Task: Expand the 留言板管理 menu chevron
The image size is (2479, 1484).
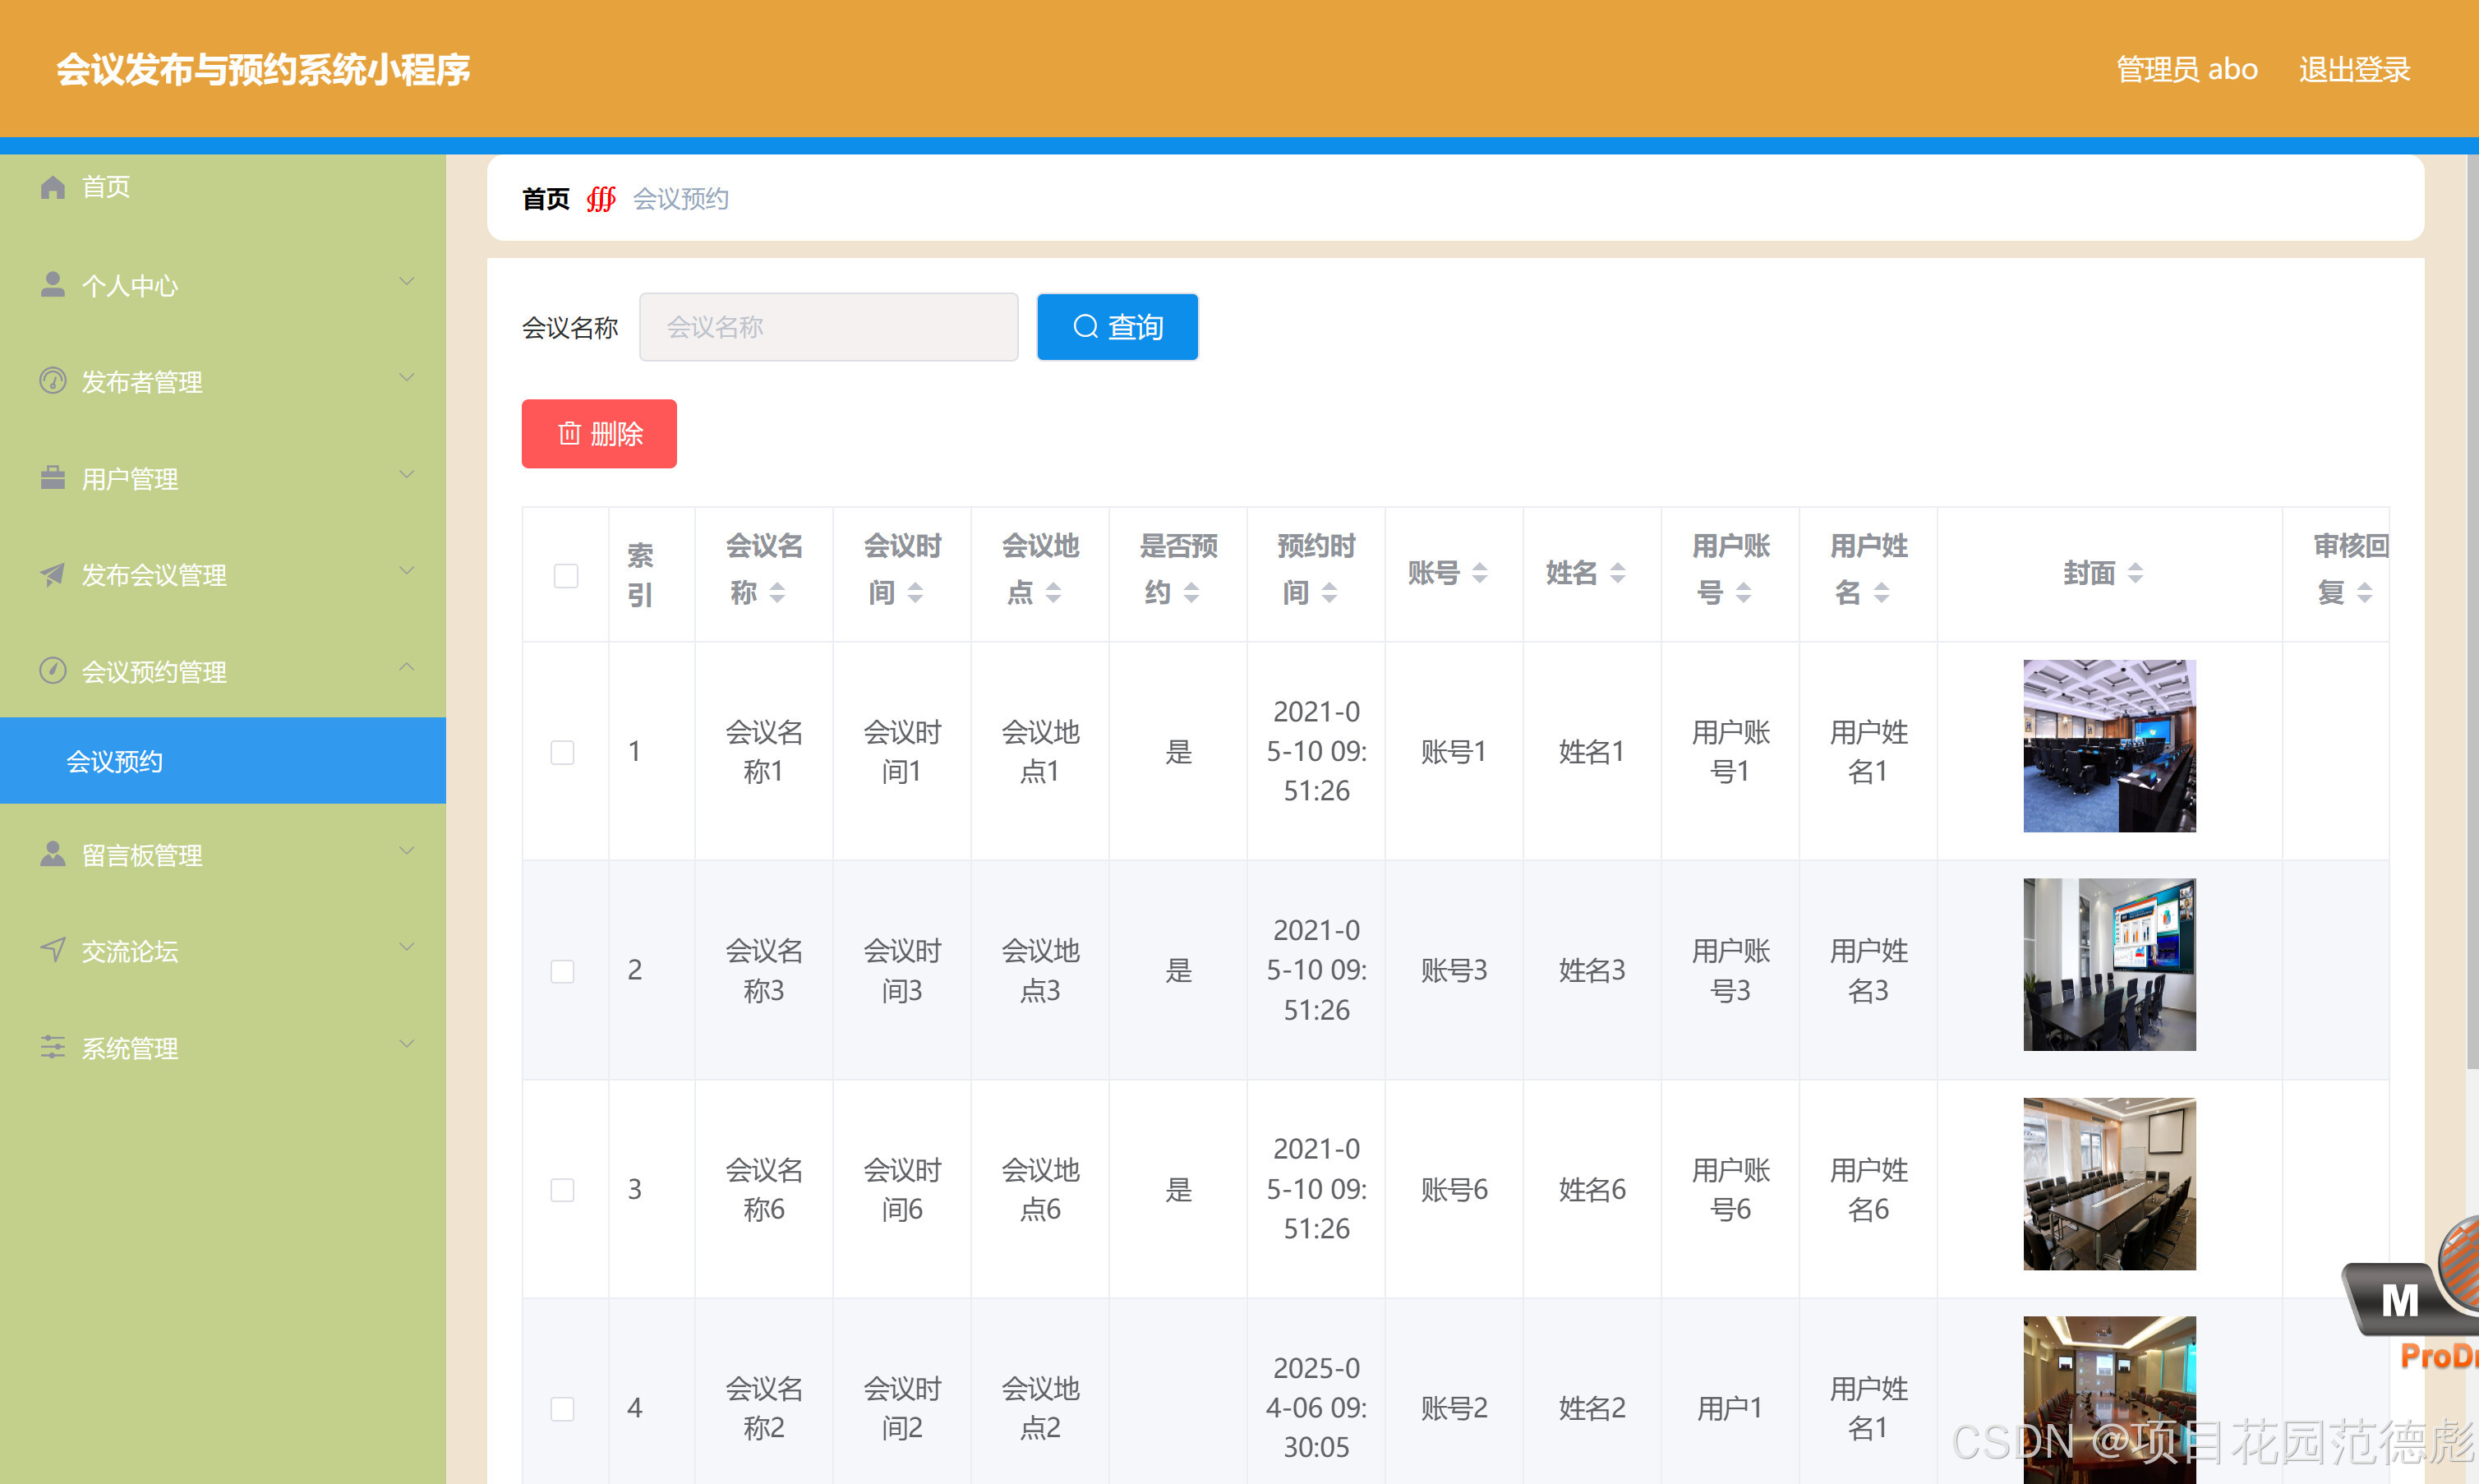Action: (406, 852)
